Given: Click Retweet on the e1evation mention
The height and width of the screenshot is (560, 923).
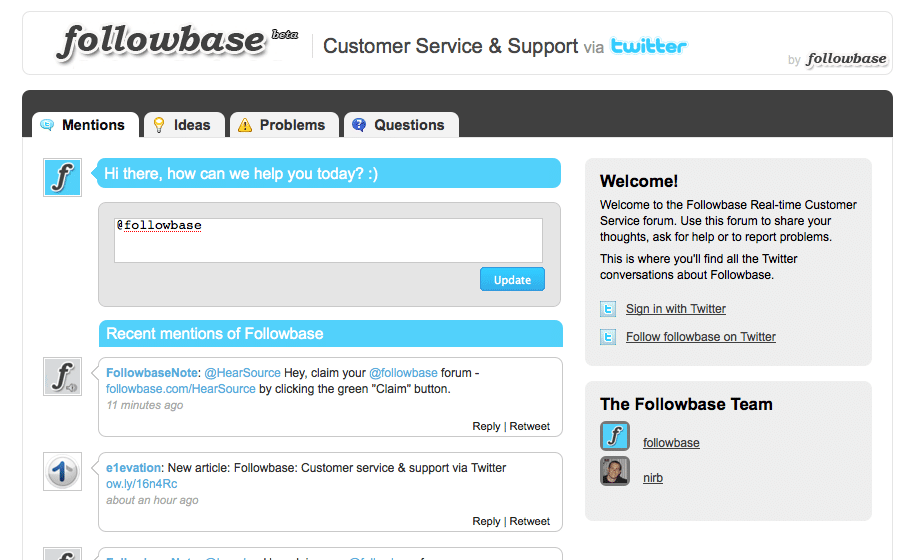Looking at the screenshot, I should pyautogui.click(x=530, y=521).
